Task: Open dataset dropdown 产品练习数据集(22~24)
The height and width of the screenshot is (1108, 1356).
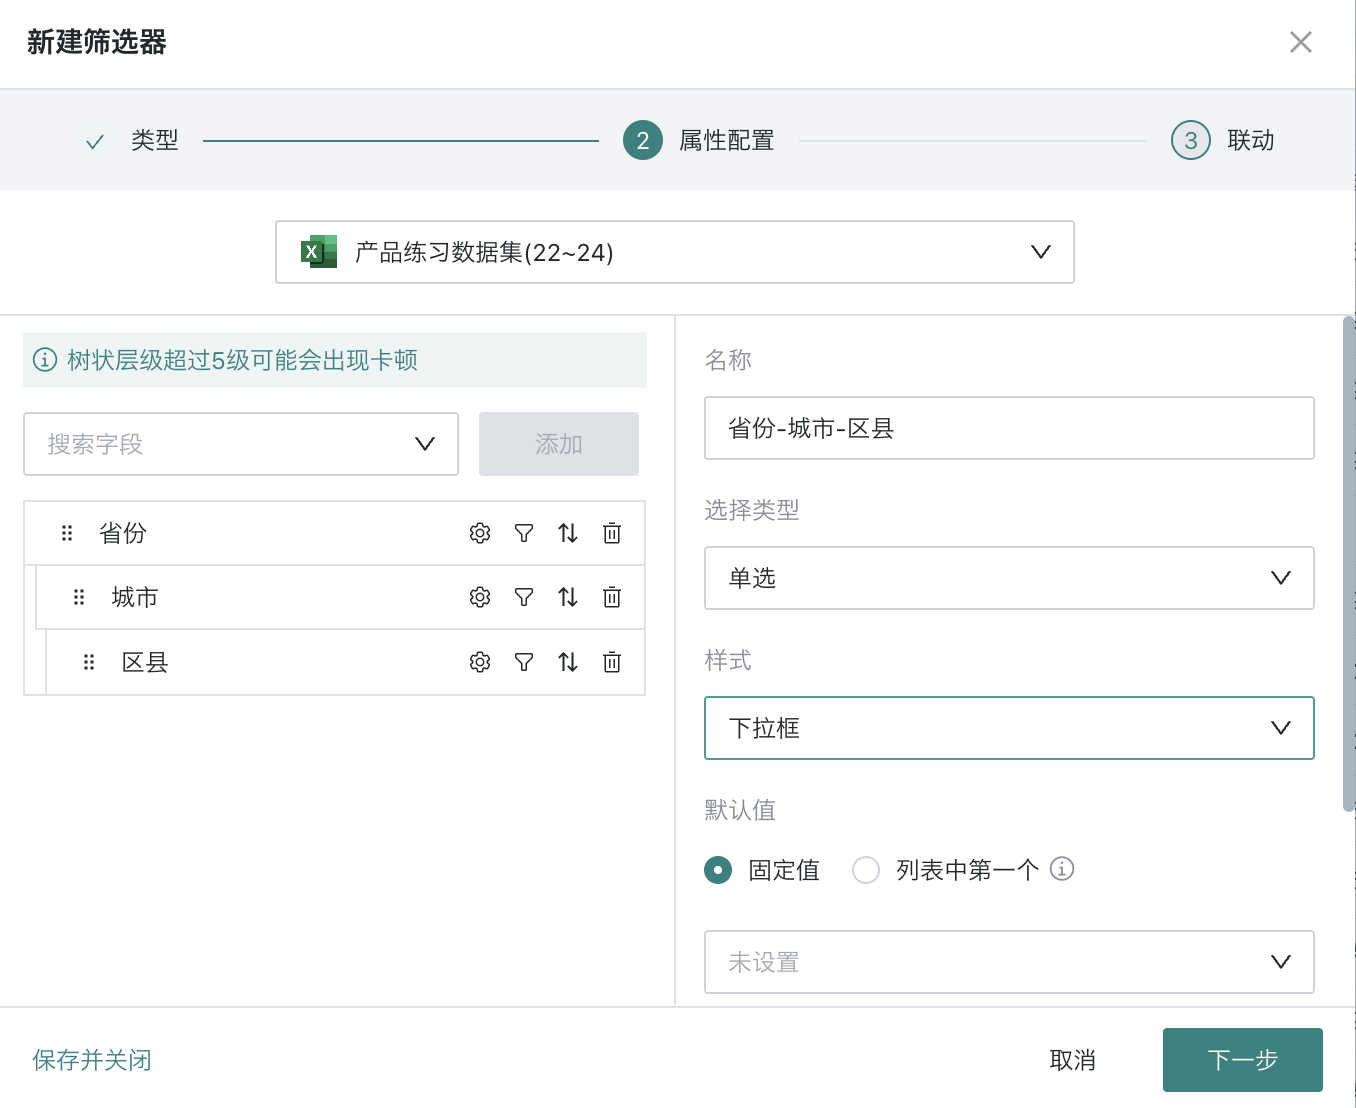Action: pyautogui.click(x=675, y=252)
